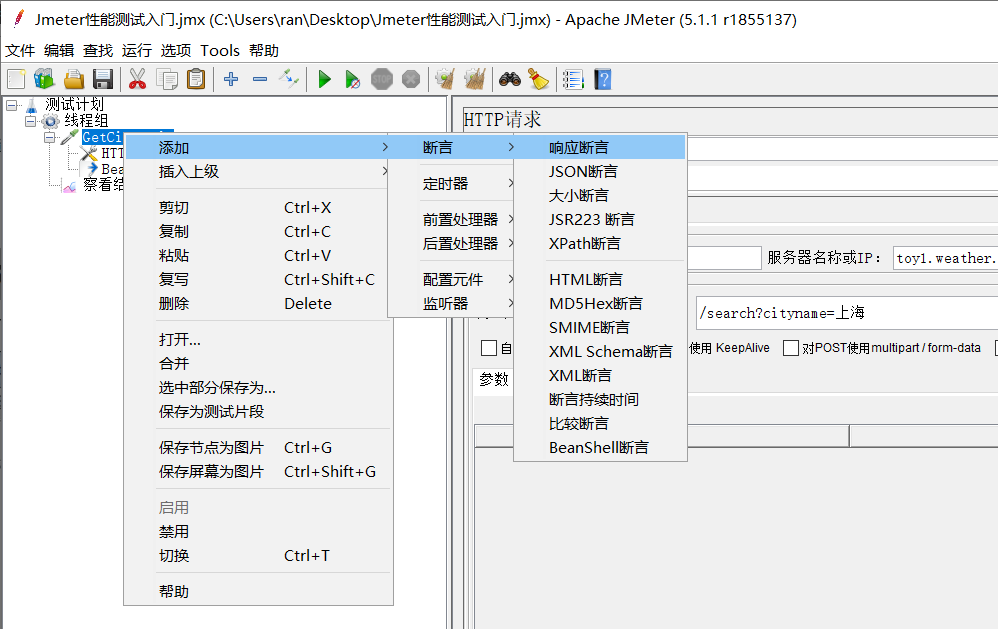
Task: Click 禁用 in context menu
Action: 258,531
